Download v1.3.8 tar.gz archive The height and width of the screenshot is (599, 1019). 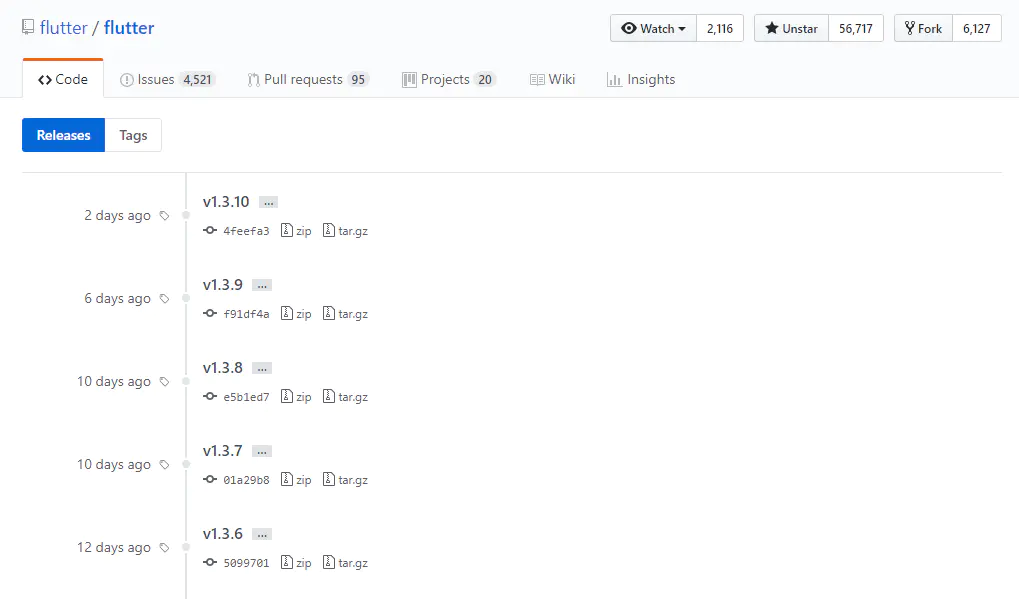click(x=345, y=397)
